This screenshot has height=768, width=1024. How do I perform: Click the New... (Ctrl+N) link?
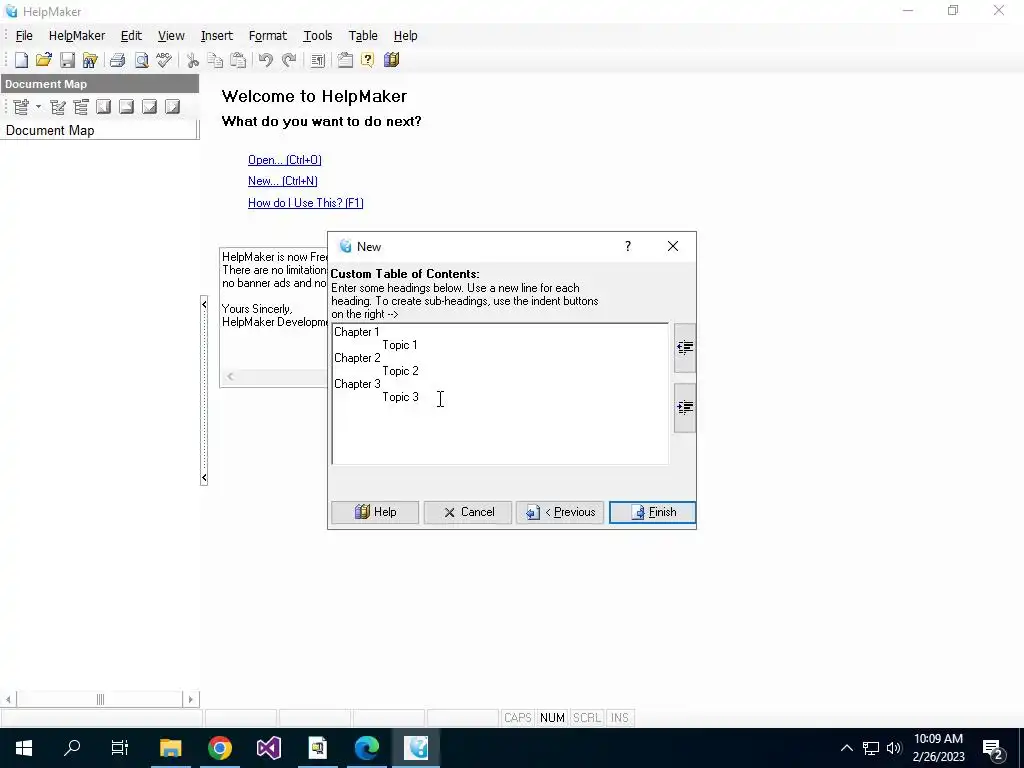pos(283,181)
